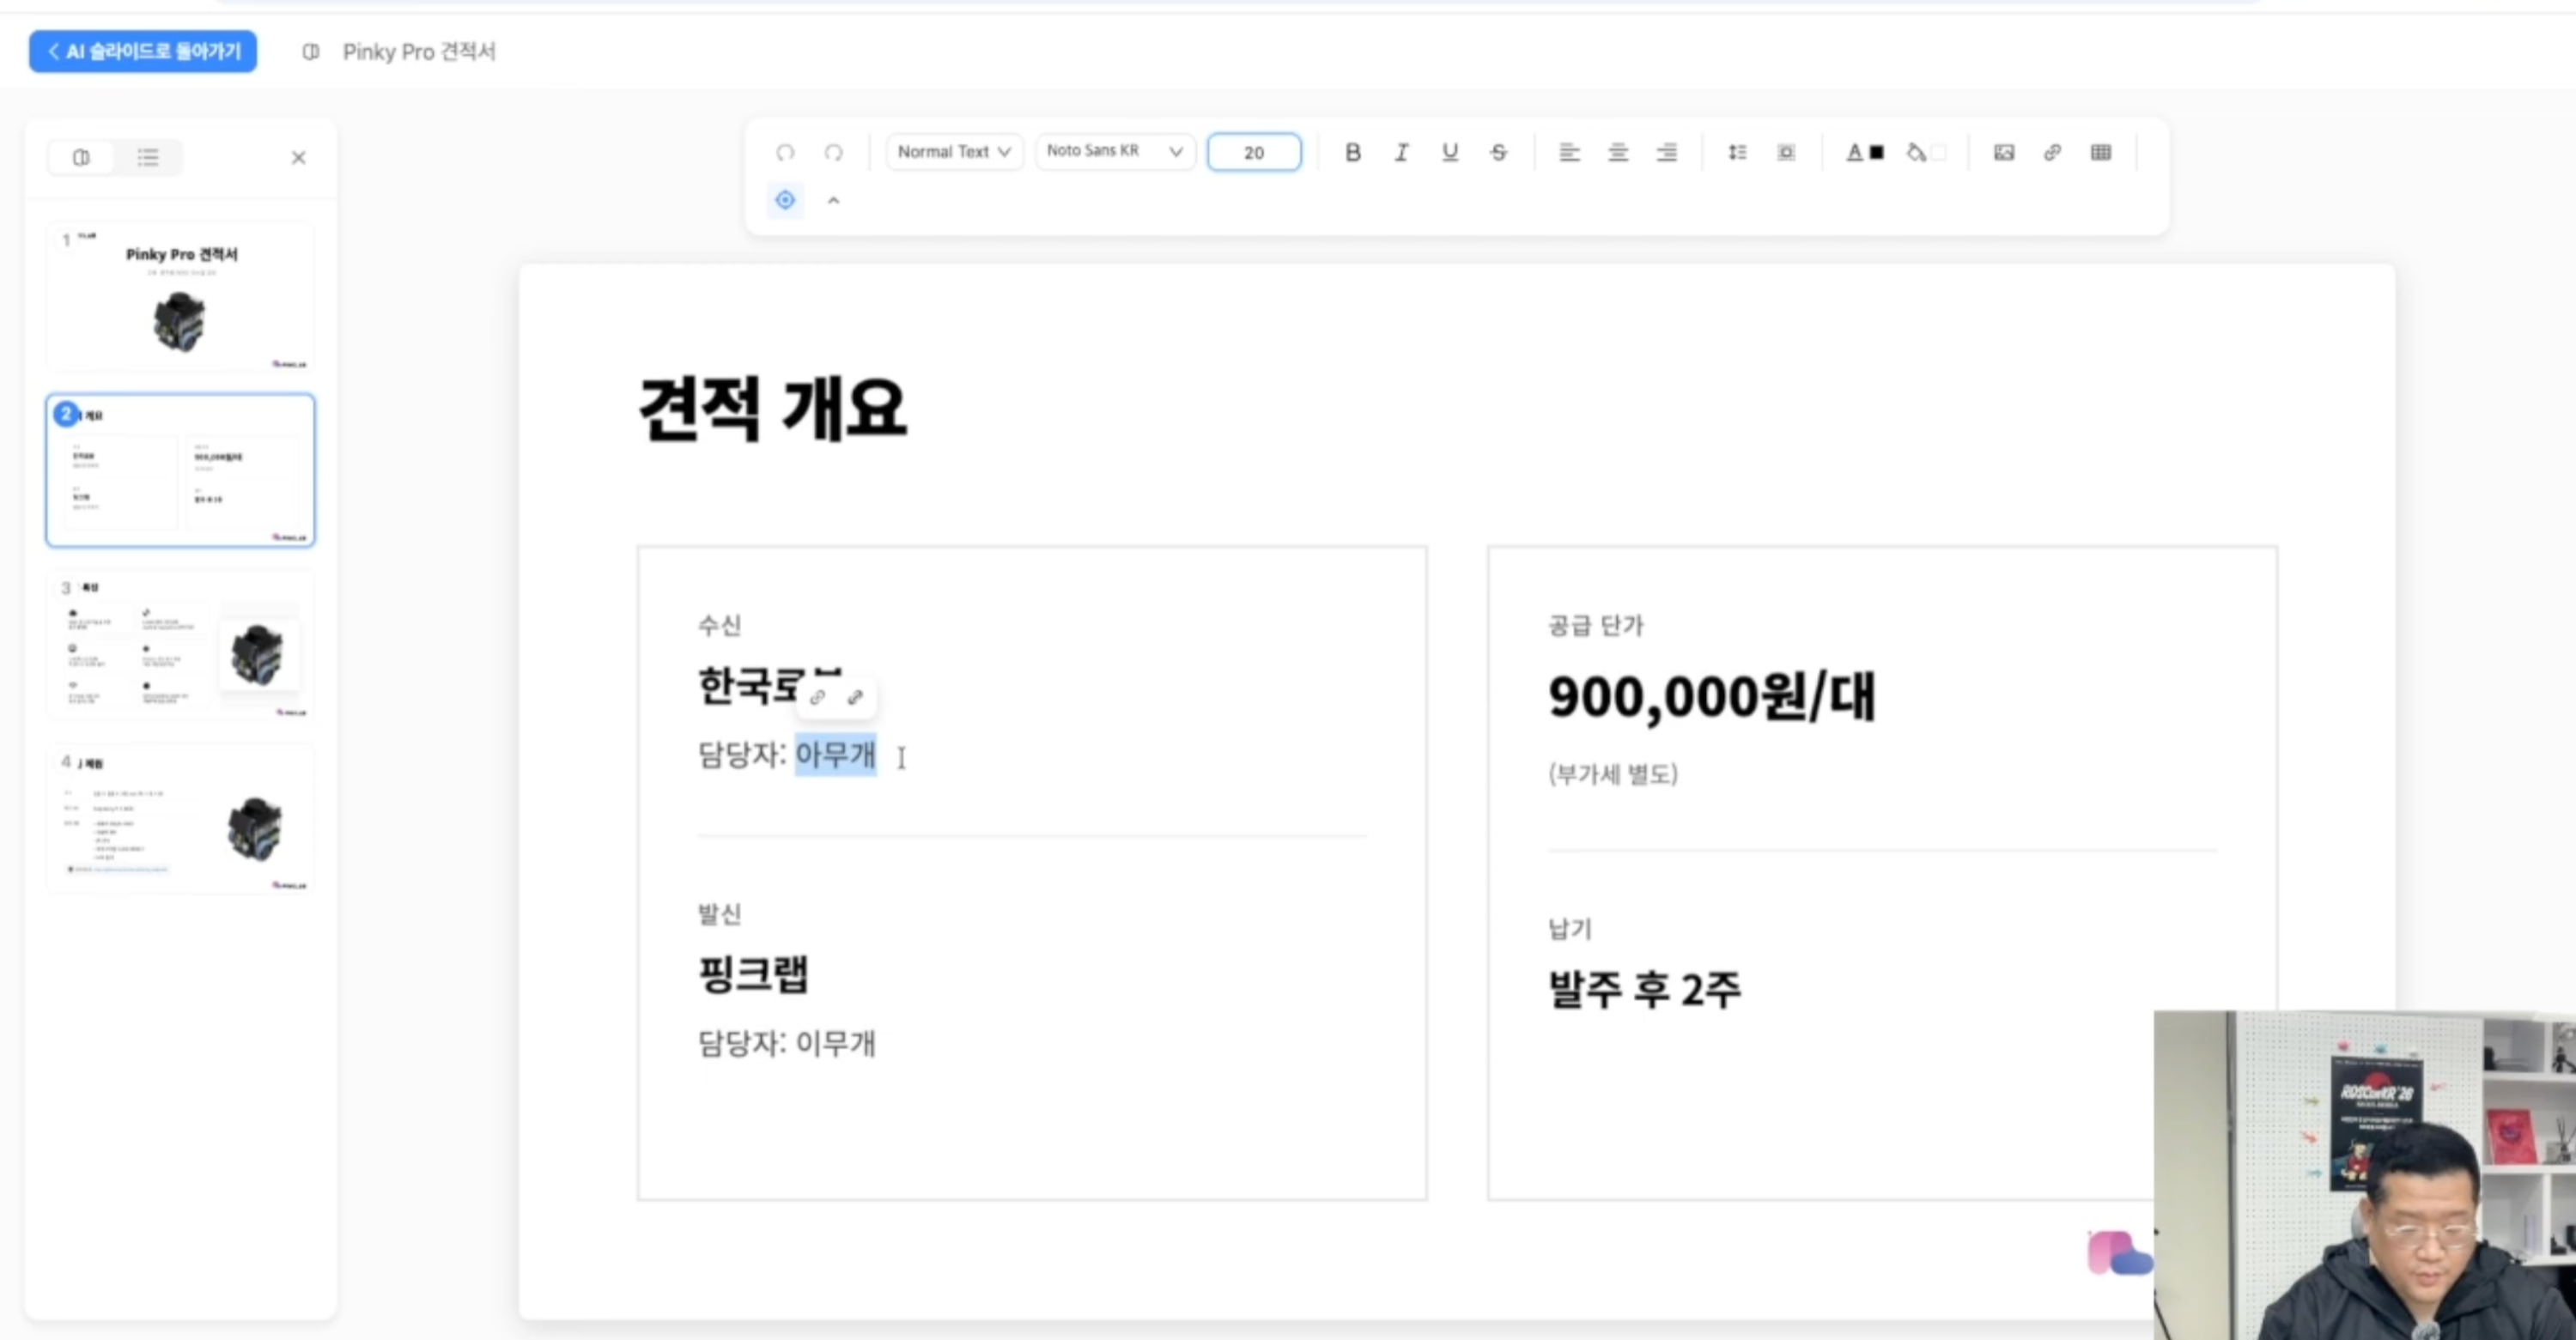Click the redo arrow icon
Screen dimensions: 2576x1340
833,152
